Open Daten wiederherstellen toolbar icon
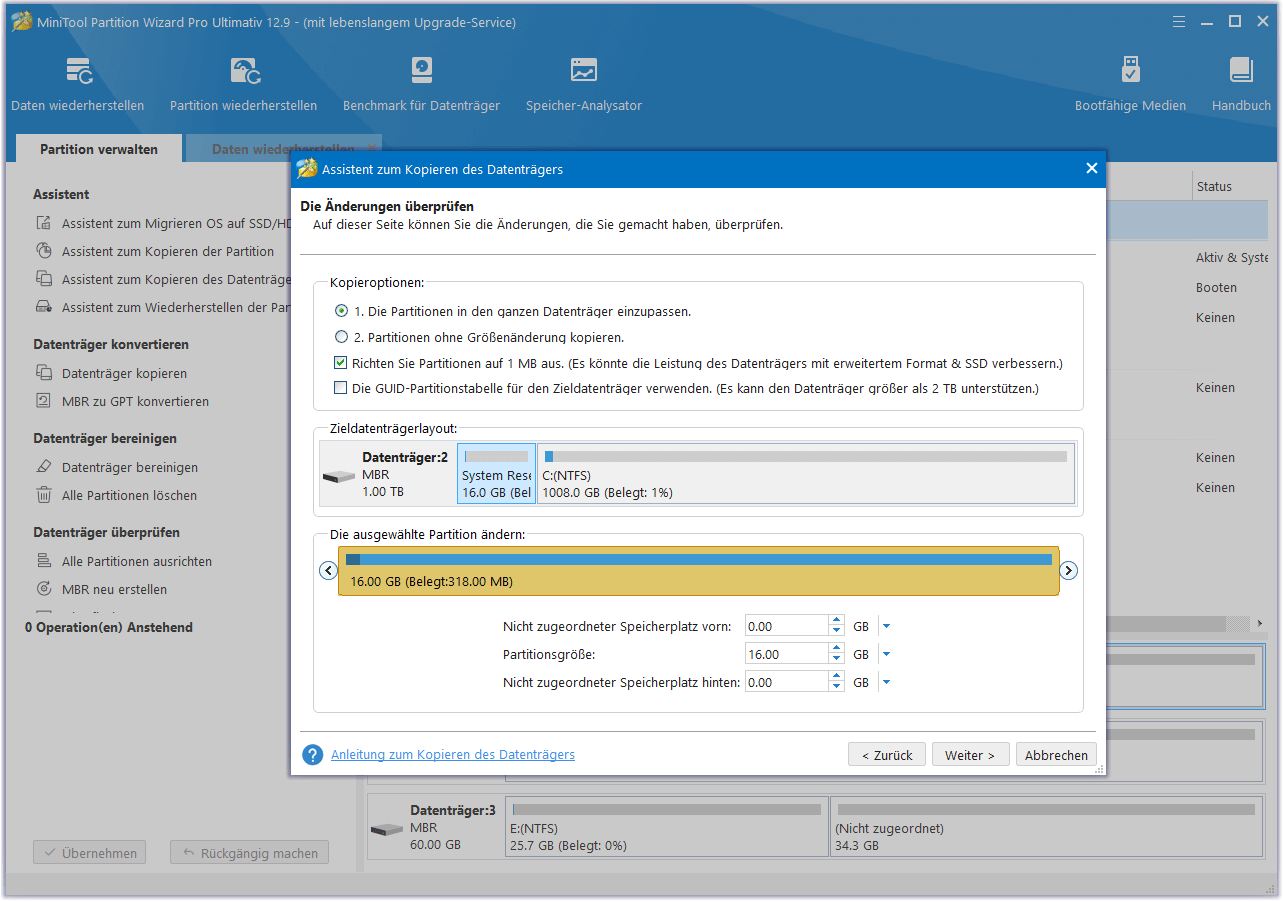This screenshot has width=1283, height=902. (78, 71)
